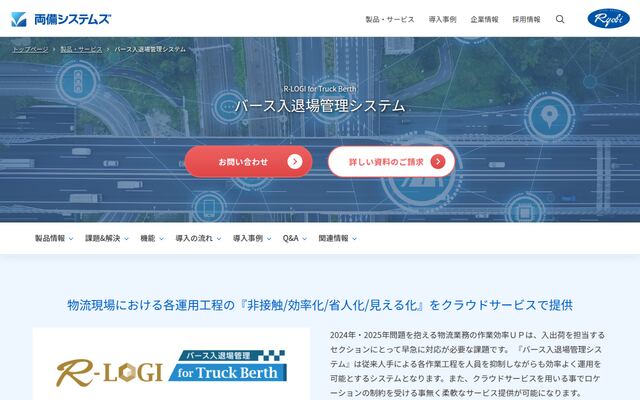Screen dimensions: 640x400
Task: Click the 両備システムズ logo
Action: coord(61,19)
